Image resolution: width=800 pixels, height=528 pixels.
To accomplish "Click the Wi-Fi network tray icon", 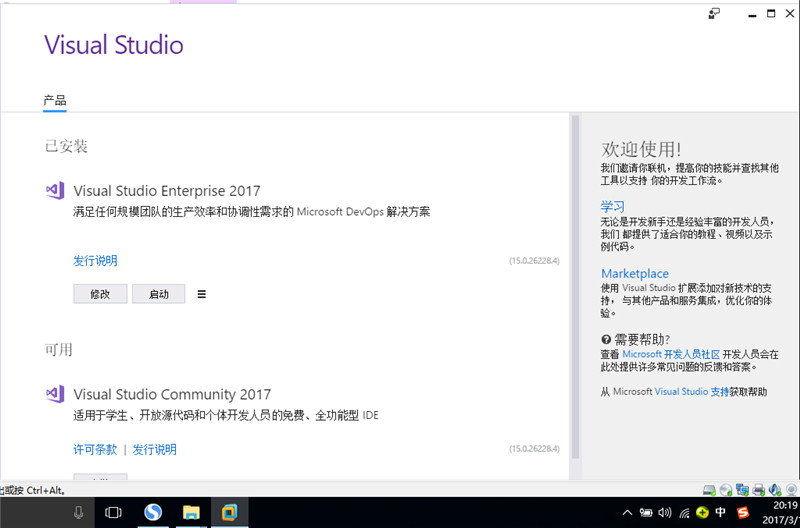I will (685, 512).
